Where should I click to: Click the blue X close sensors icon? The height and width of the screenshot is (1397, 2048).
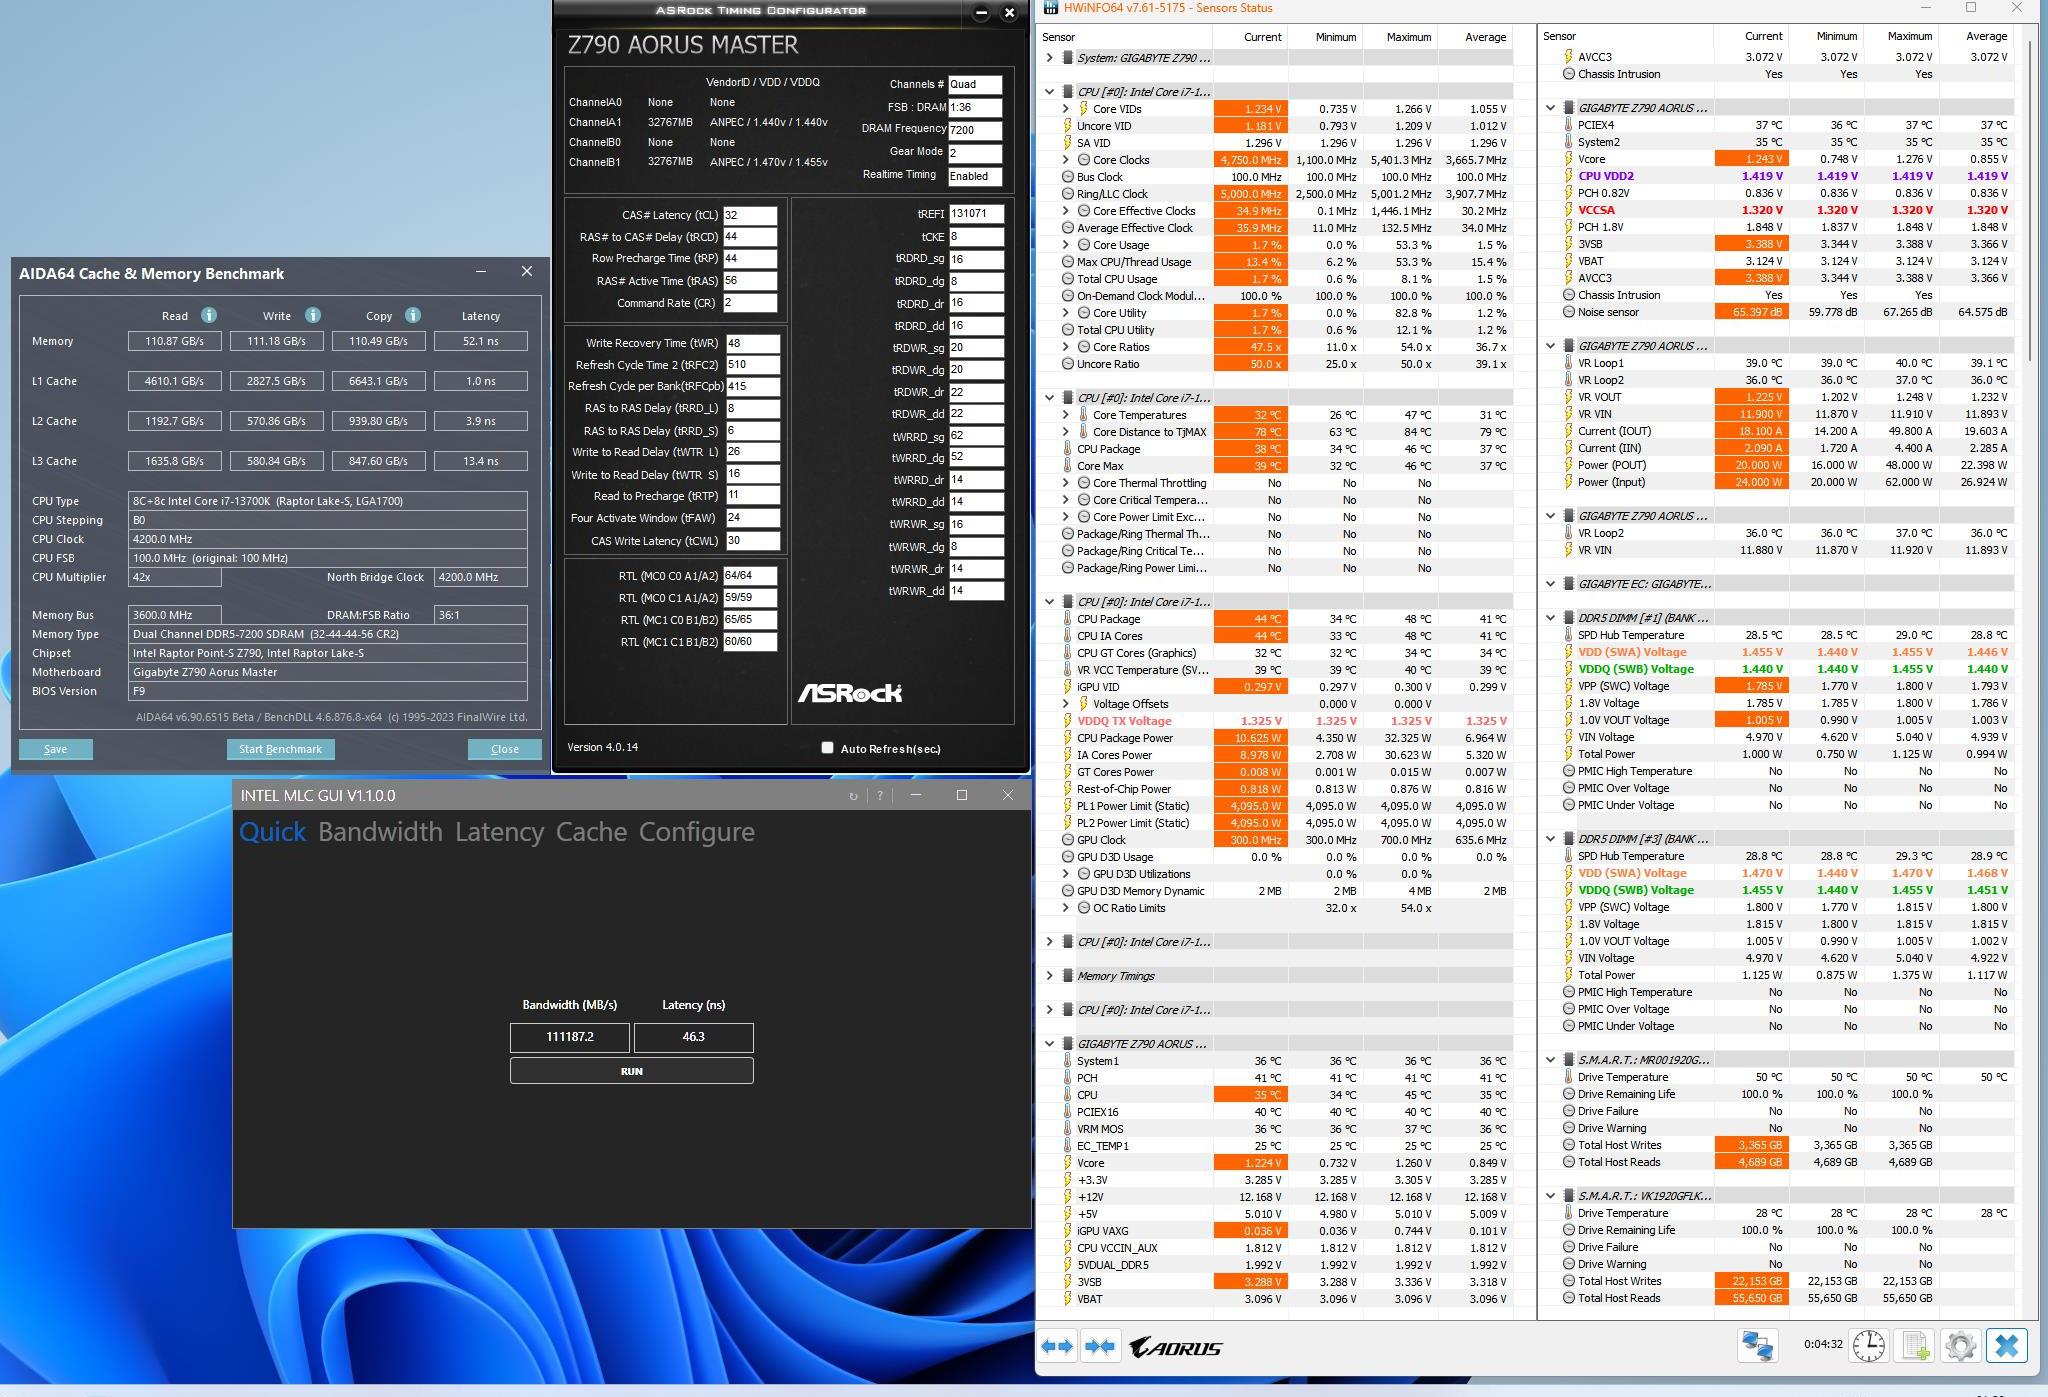coord(2006,1345)
